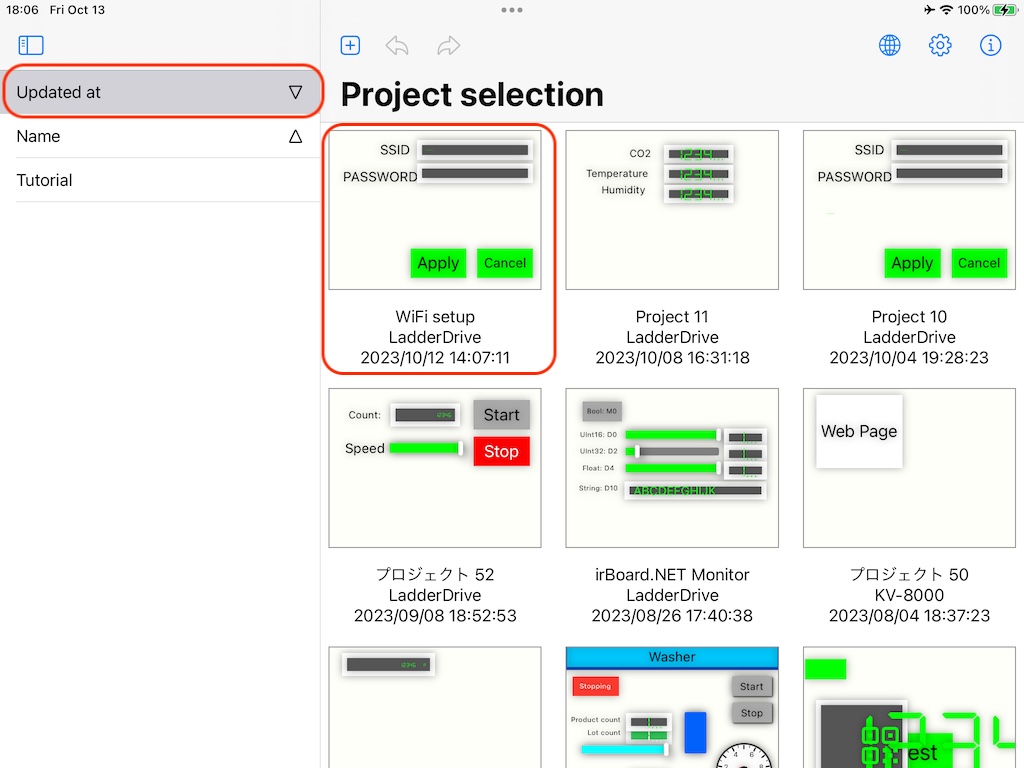Click the ascending triangle next to Name
This screenshot has height=768, width=1024.
pyautogui.click(x=295, y=136)
